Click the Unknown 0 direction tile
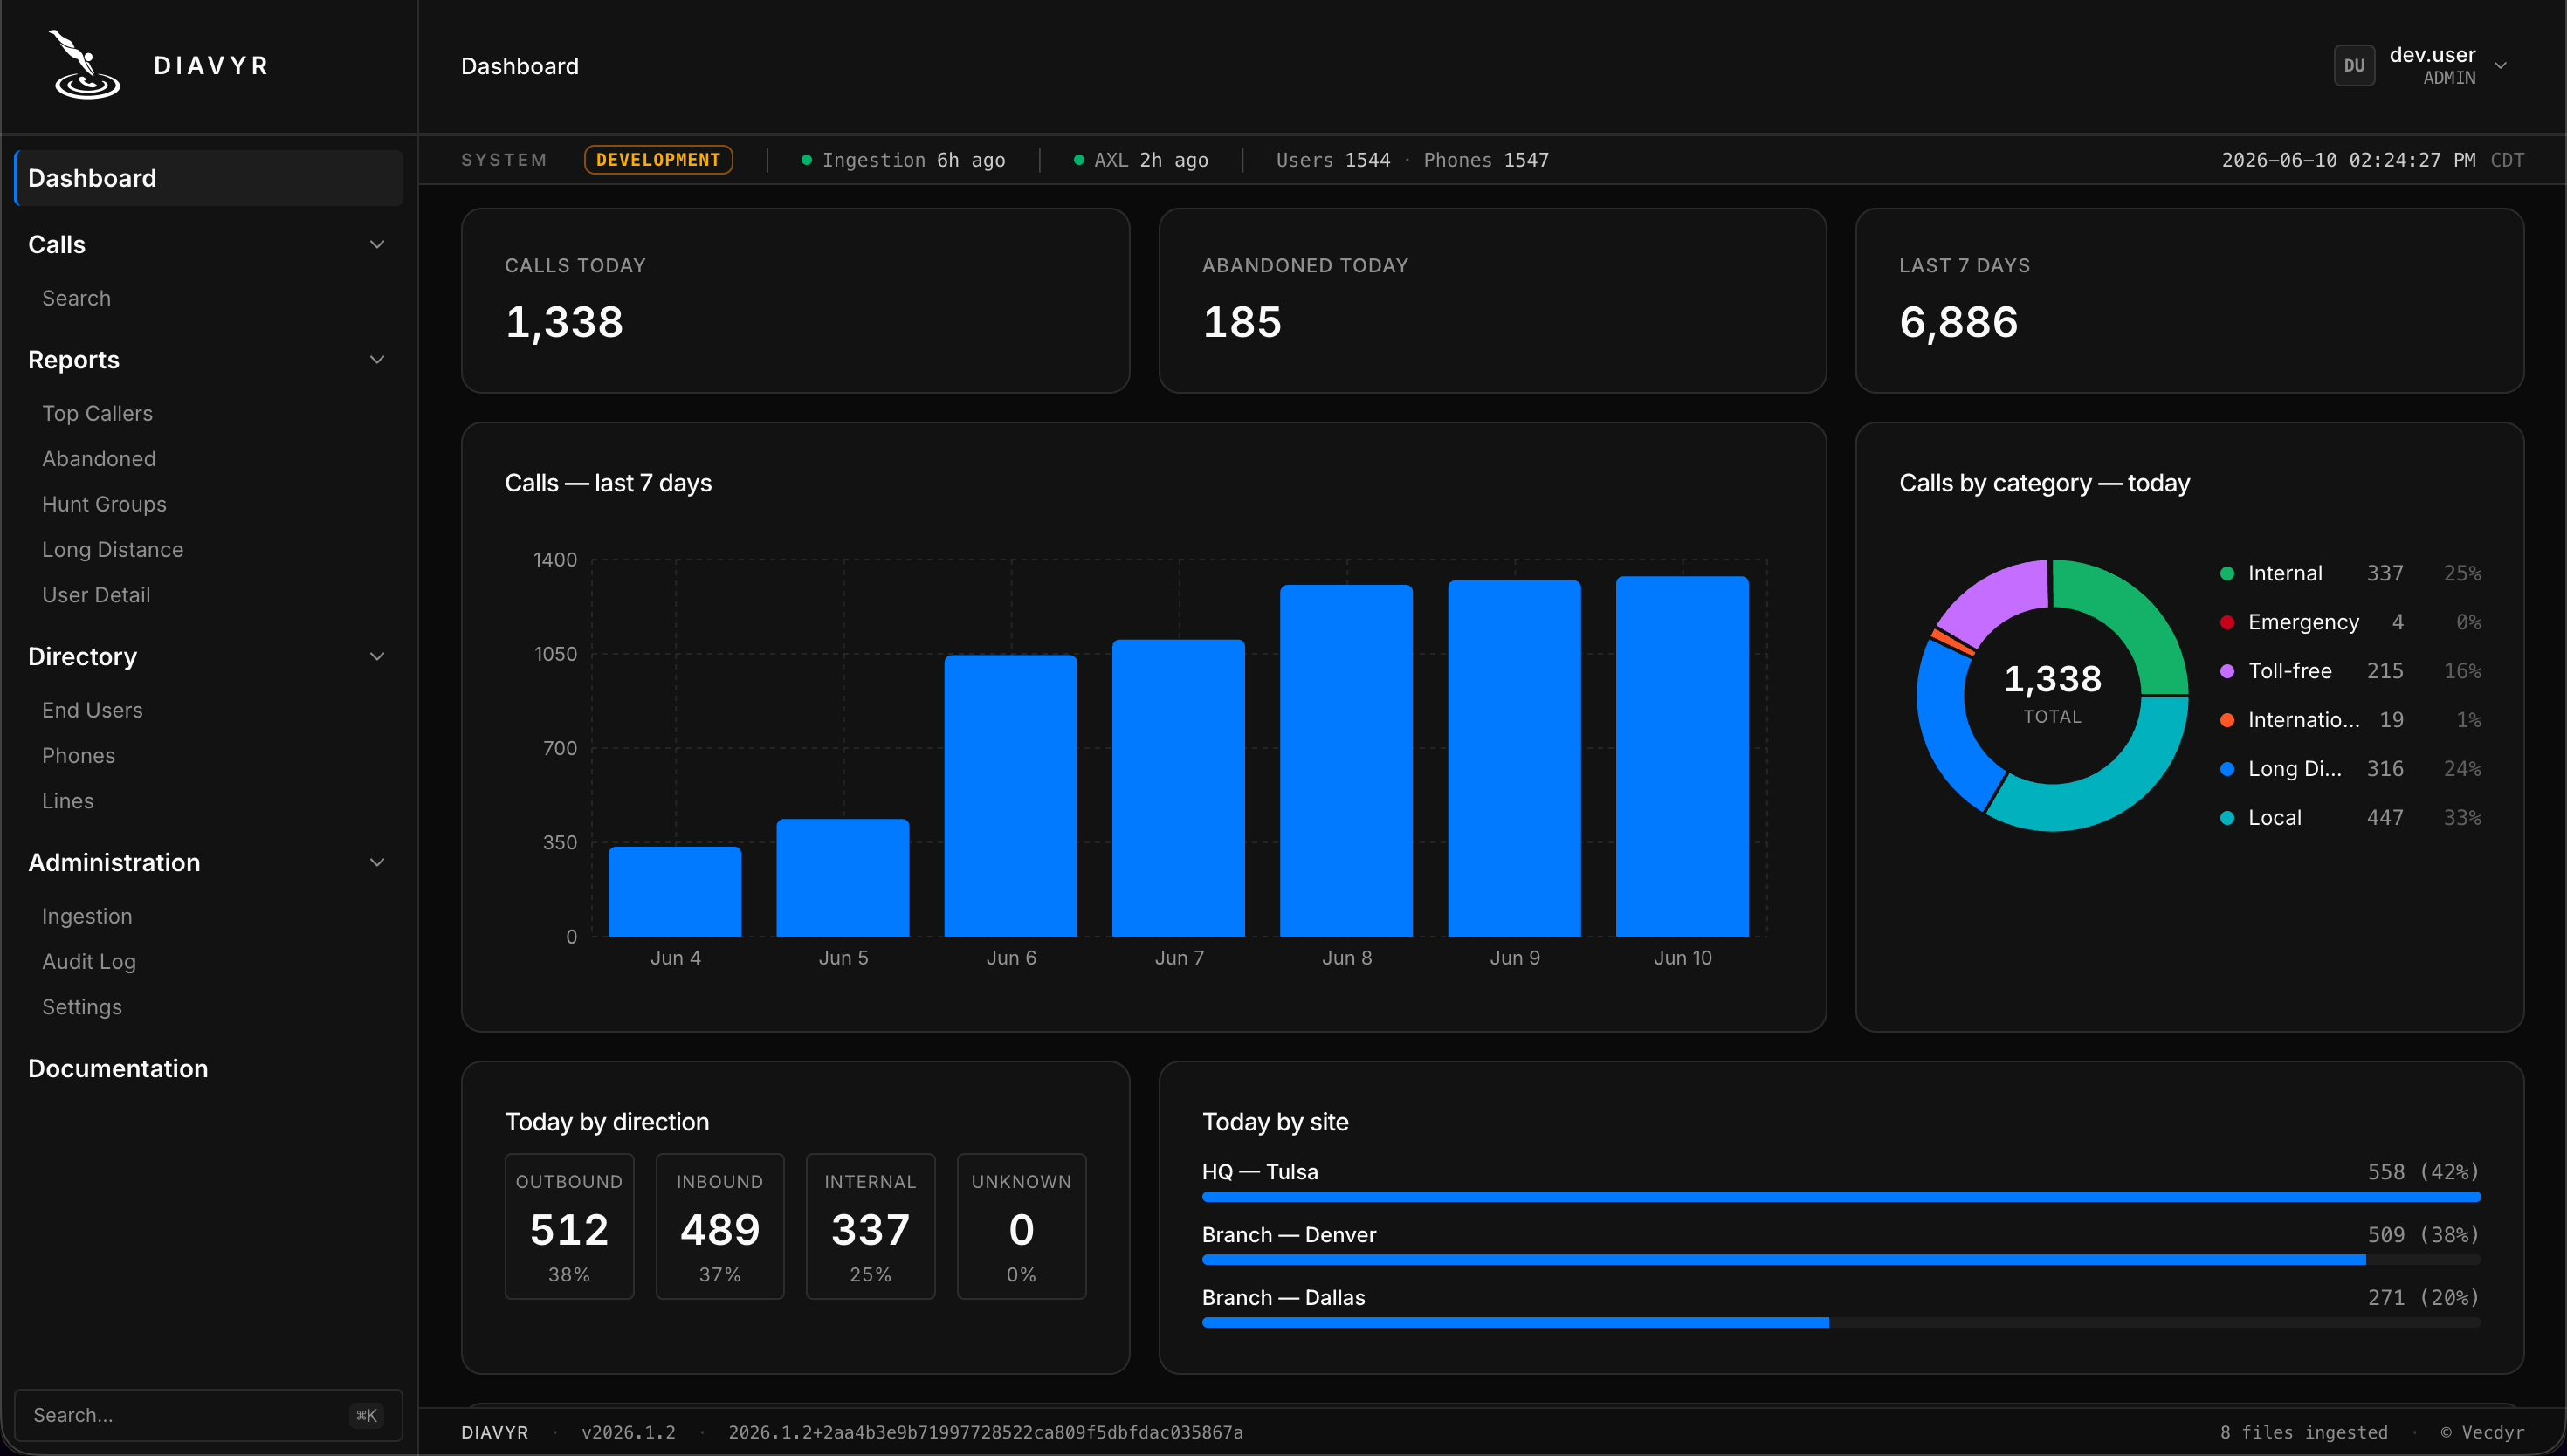This screenshot has width=2567, height=1456. (x=1021, y=1227)
